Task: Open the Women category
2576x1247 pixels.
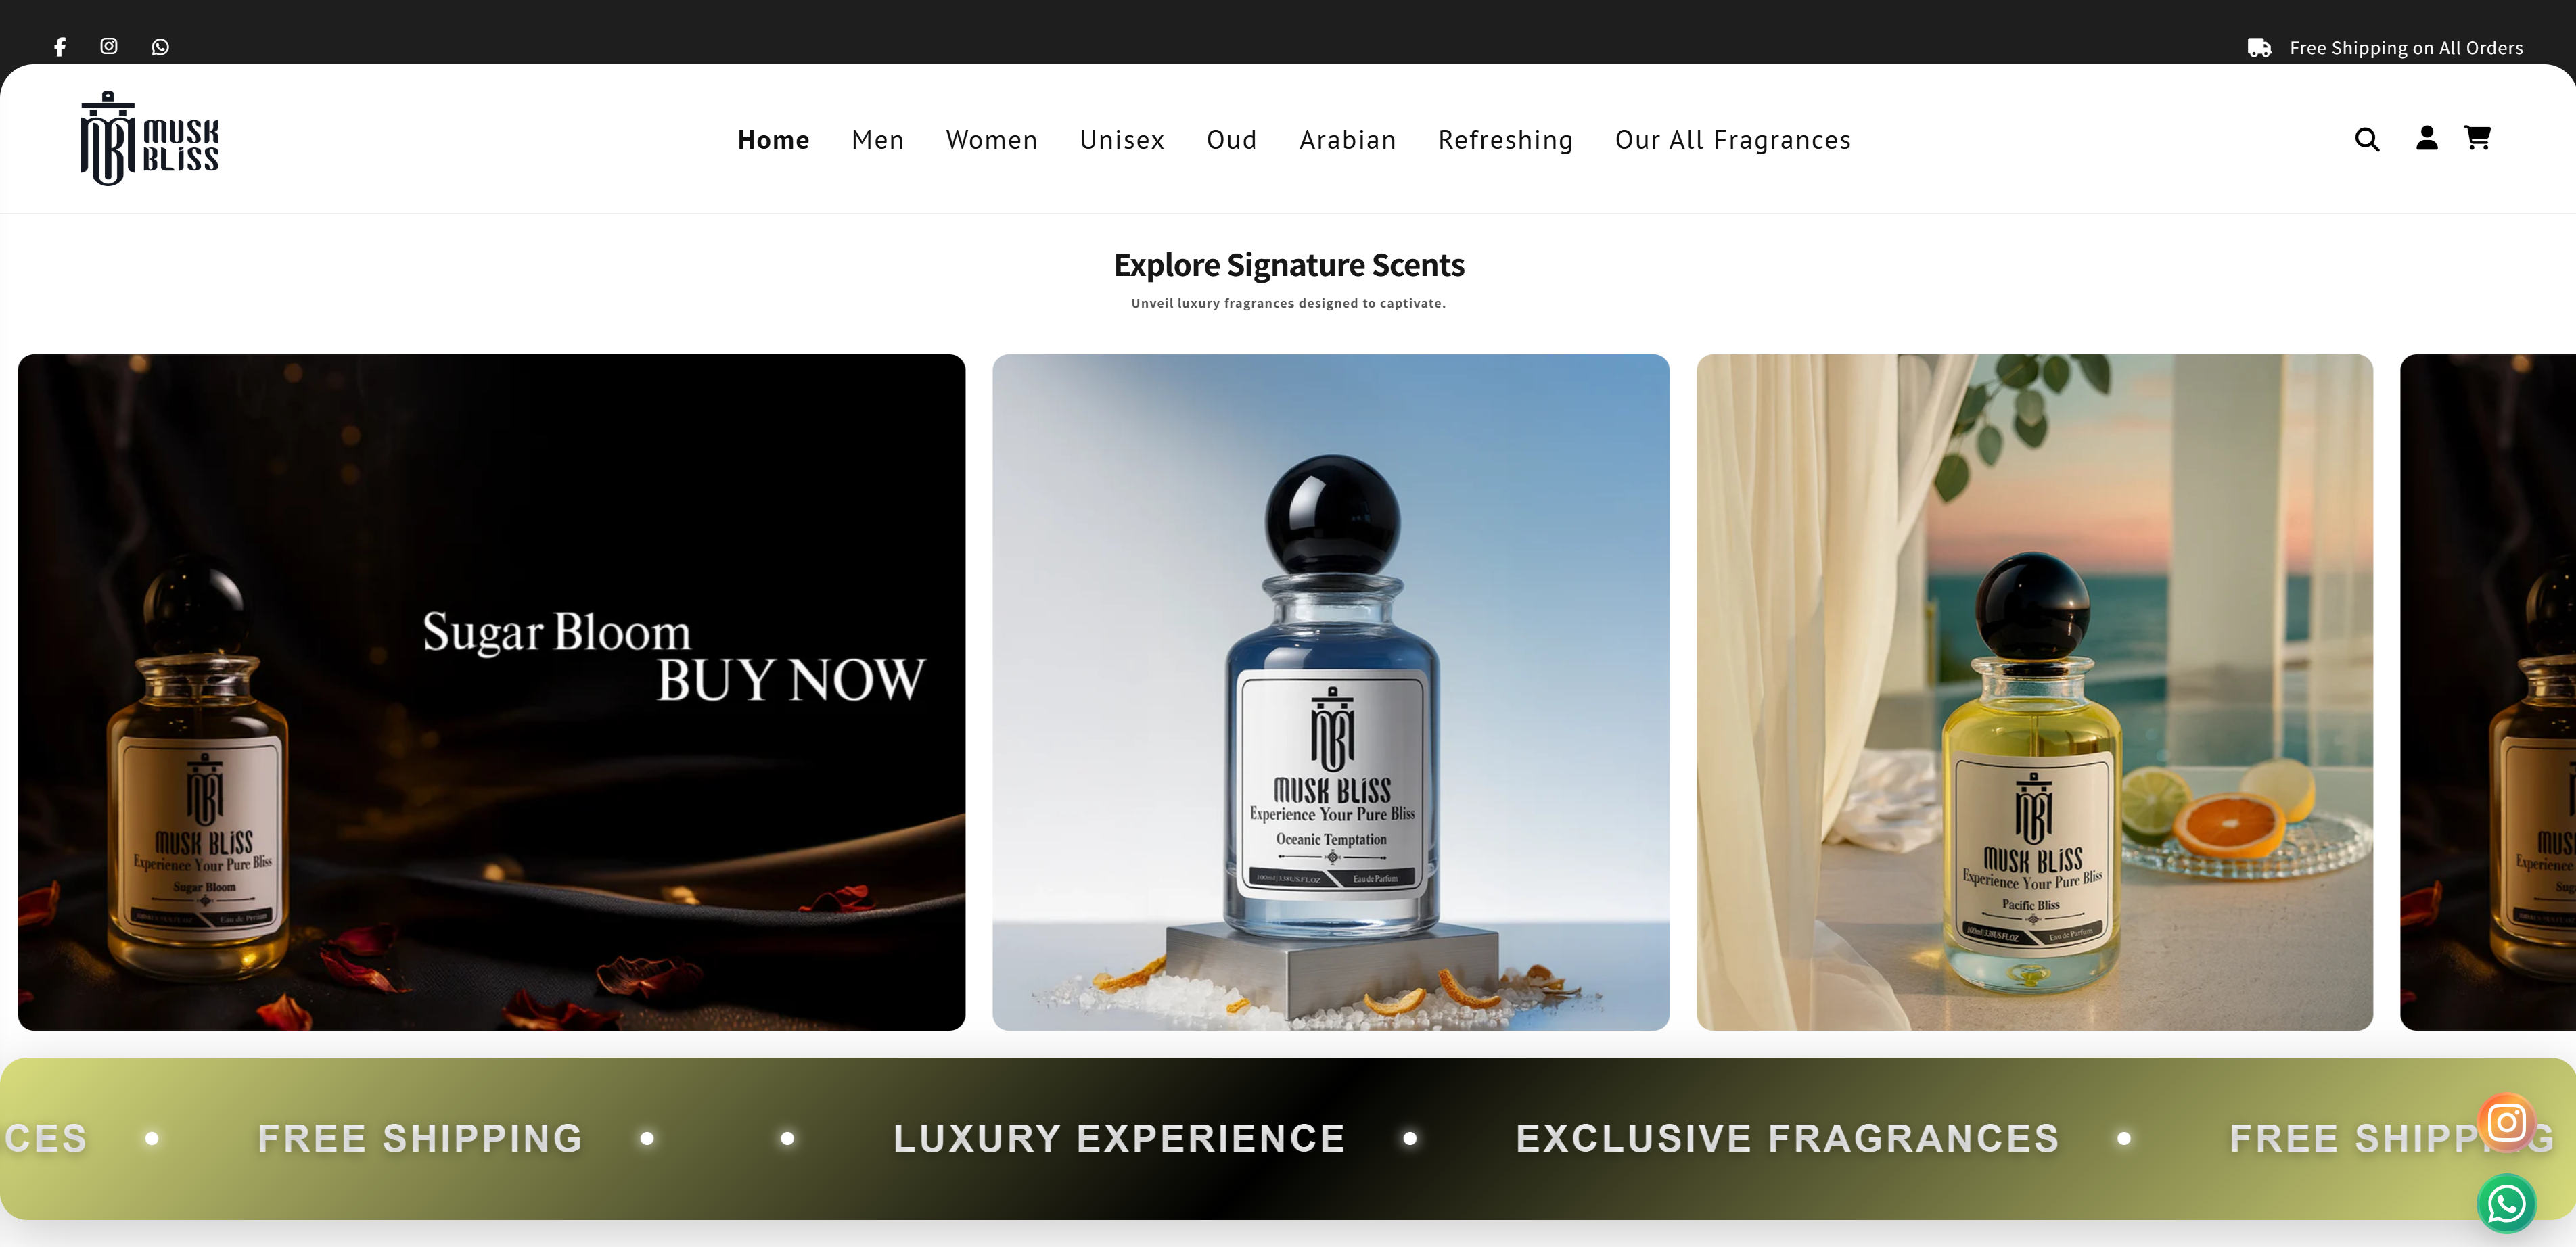Action: [x=991, y=140]
